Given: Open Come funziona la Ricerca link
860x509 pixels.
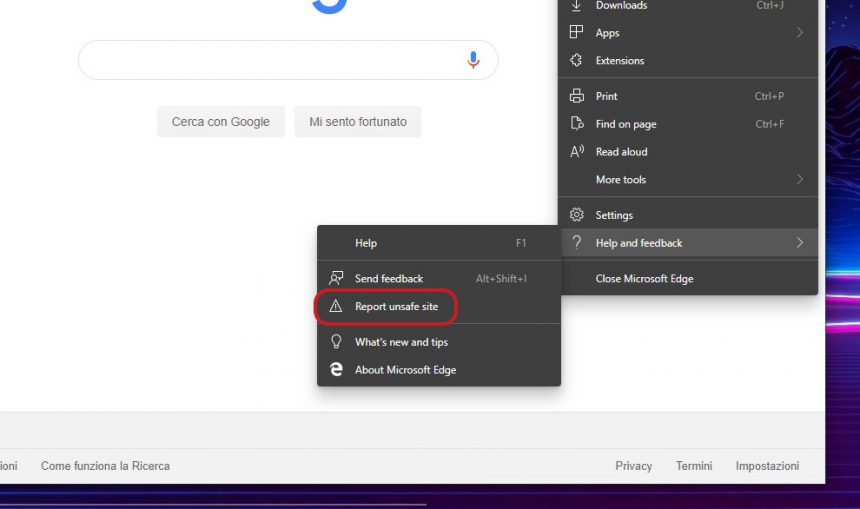Looking at the screenshot, I should (x=105, y=466).
